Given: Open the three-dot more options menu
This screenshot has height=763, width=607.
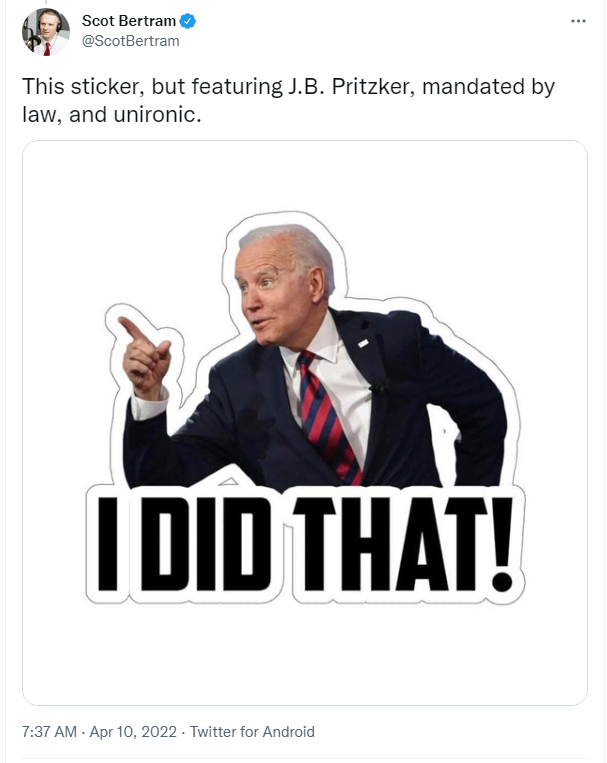Looking at the screenshot, I should click(578, 21).
